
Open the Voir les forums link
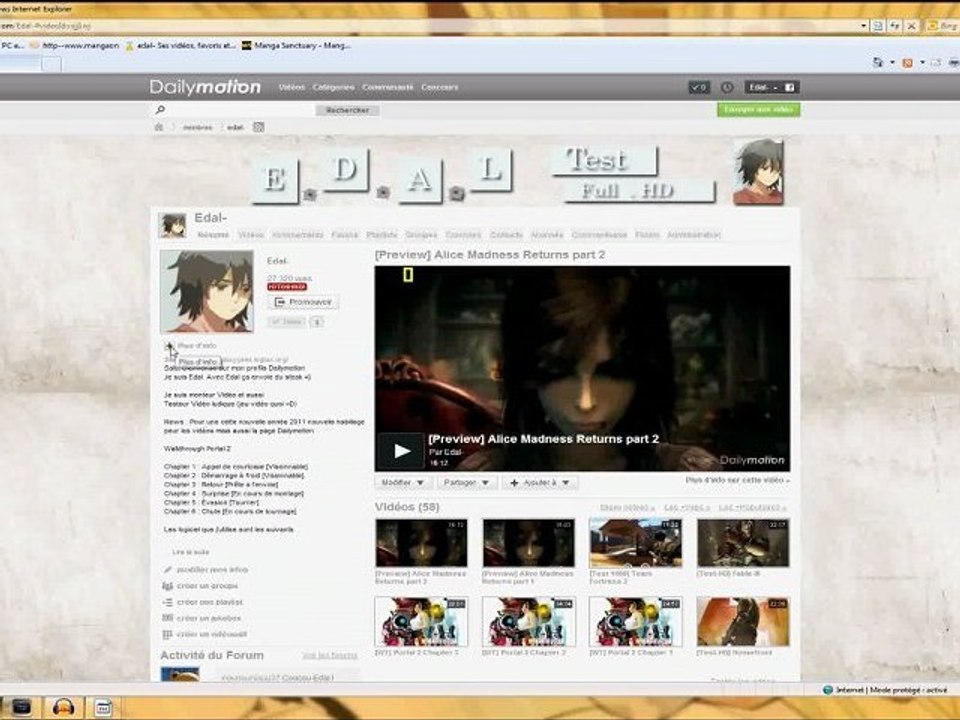329,656
